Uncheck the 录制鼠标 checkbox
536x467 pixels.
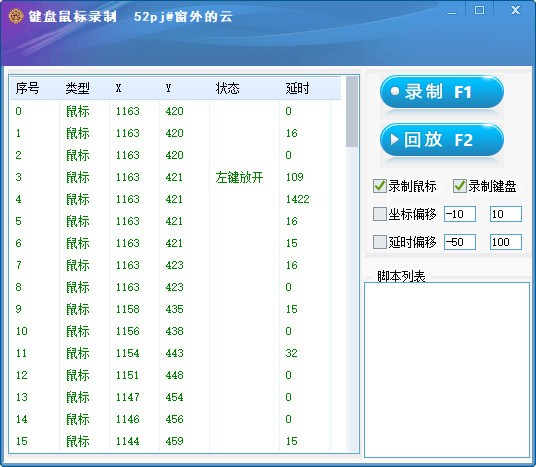coord(380,186)
